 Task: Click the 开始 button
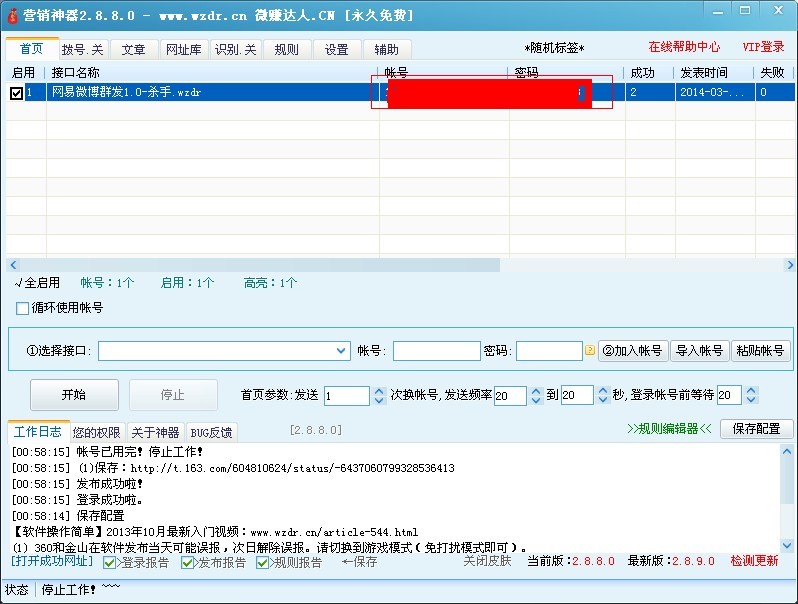[74, 395]
